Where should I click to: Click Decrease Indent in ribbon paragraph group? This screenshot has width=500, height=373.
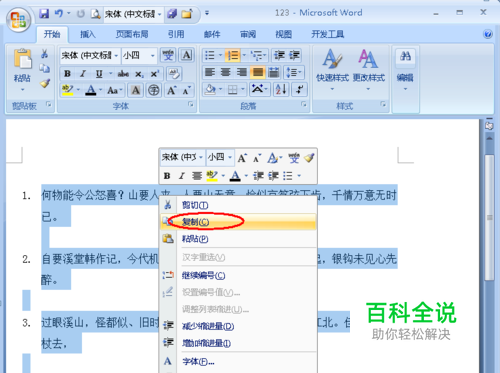279,55
